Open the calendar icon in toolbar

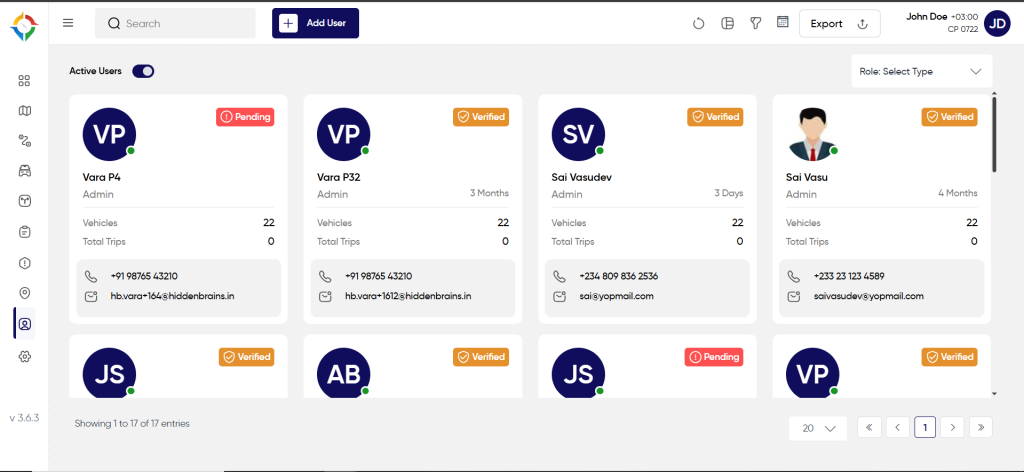point(782,22)
